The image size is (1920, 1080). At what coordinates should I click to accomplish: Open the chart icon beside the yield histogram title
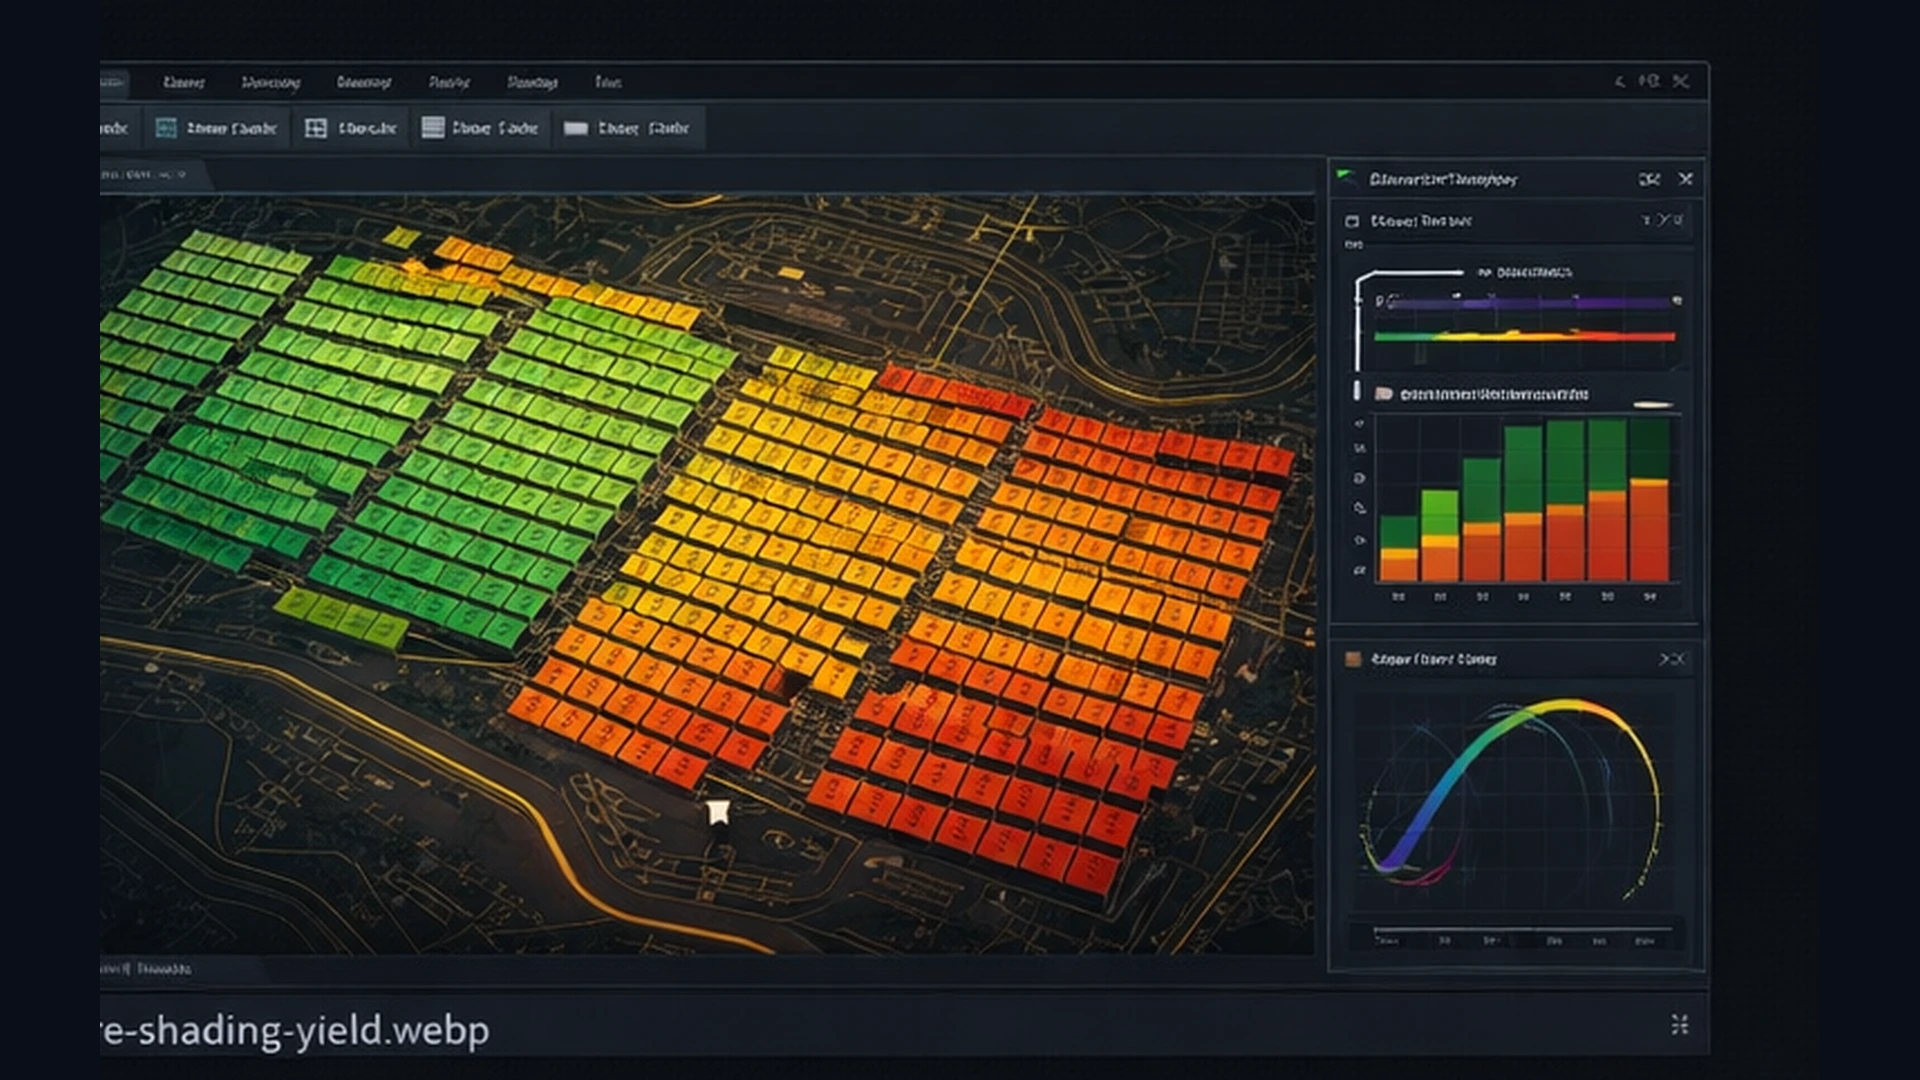click(1385, 394)
